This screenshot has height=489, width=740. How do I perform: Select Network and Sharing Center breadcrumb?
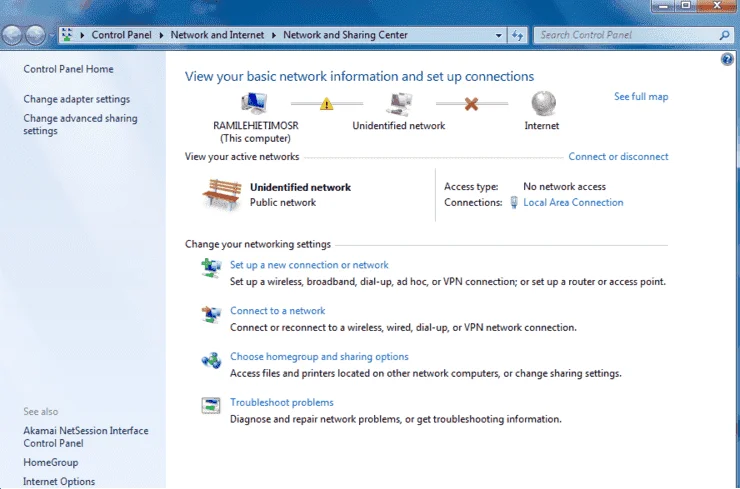[x=345, y=35]
